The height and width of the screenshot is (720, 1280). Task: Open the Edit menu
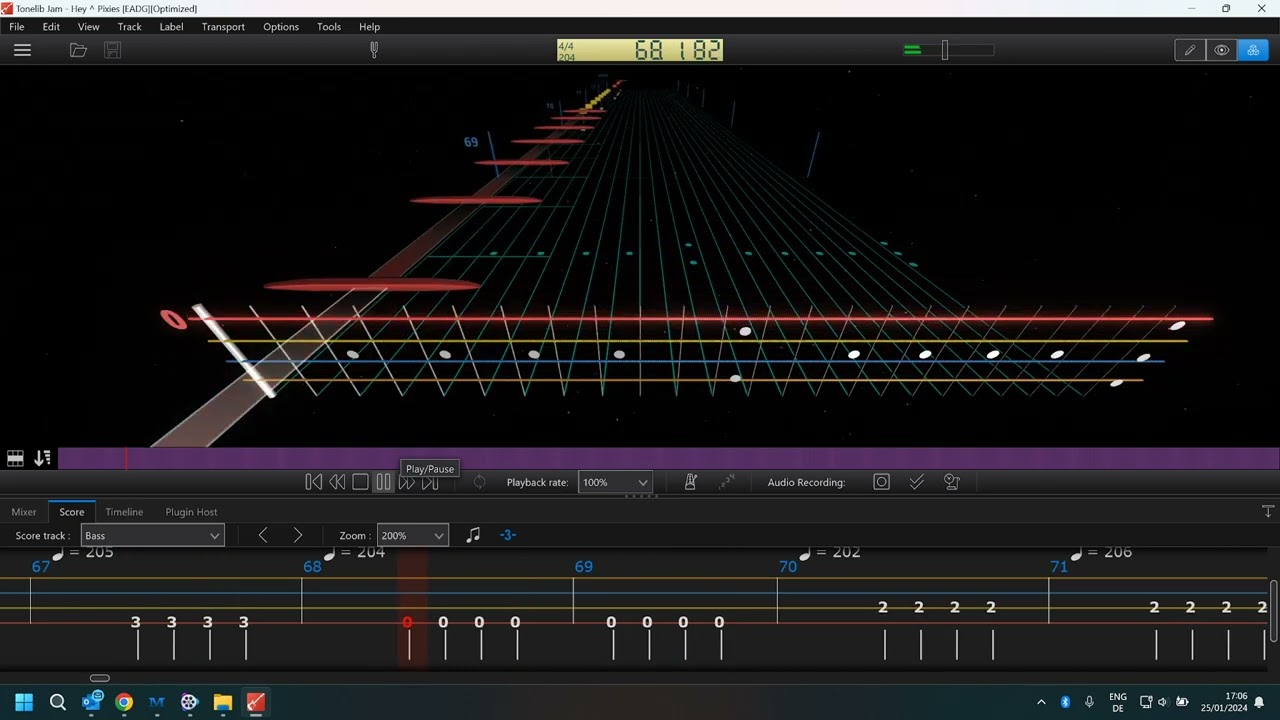pos(51,27)
